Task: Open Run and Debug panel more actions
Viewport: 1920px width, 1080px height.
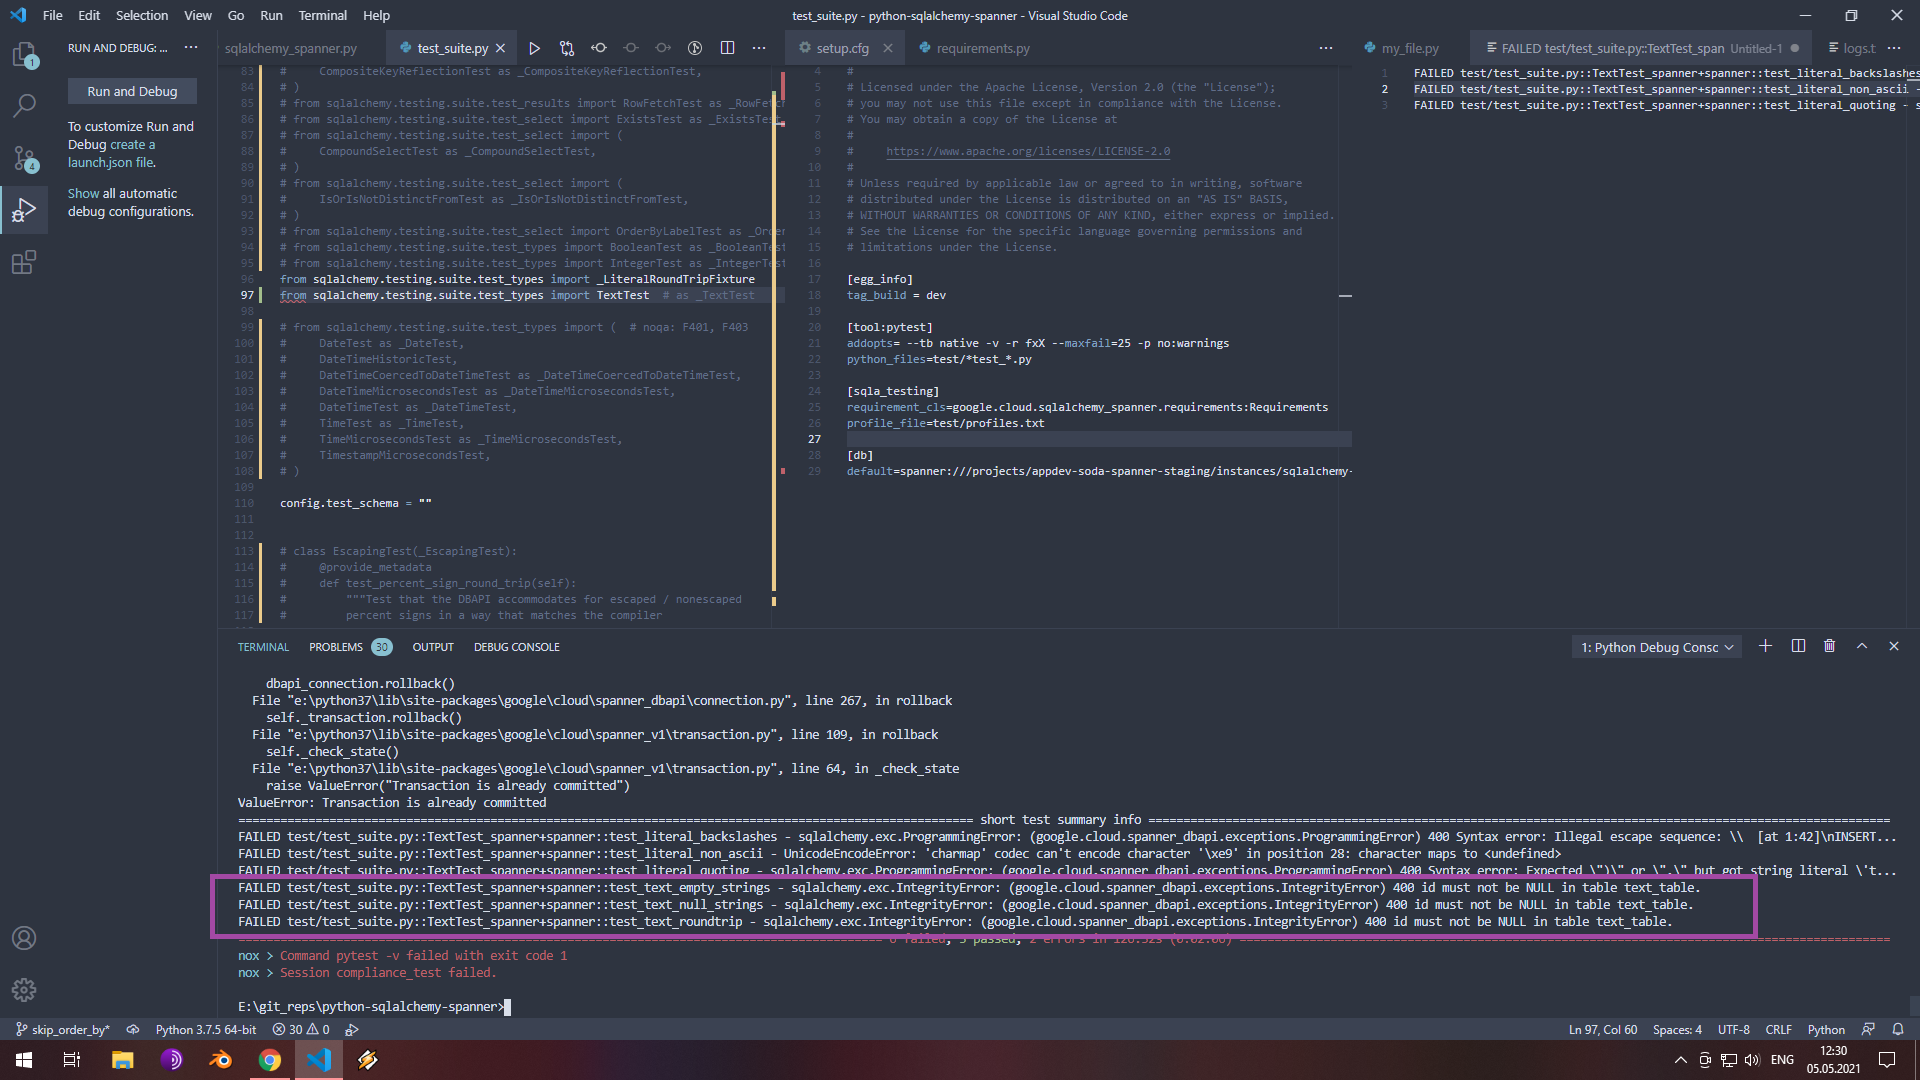Action: click(x=191, y=48)
